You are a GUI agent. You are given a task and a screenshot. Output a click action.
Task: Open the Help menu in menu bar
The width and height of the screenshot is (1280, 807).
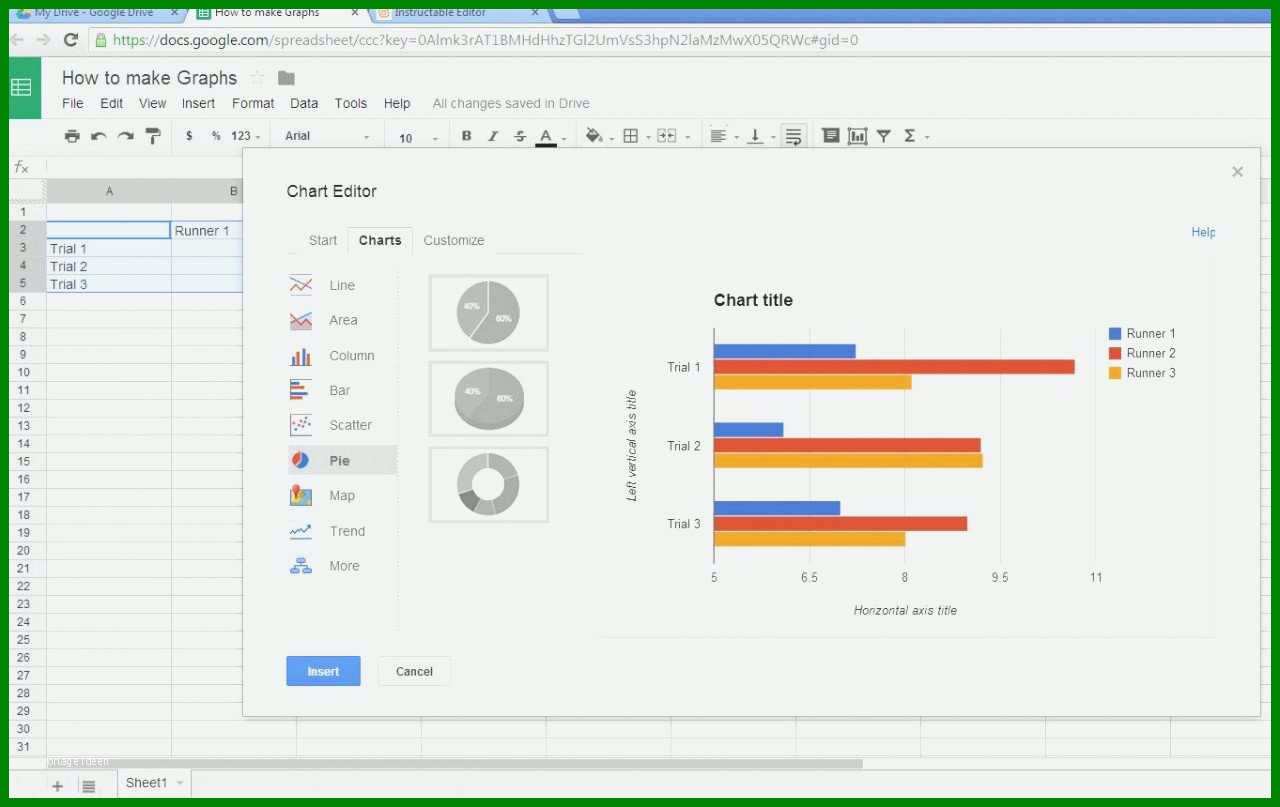[397, 103]
